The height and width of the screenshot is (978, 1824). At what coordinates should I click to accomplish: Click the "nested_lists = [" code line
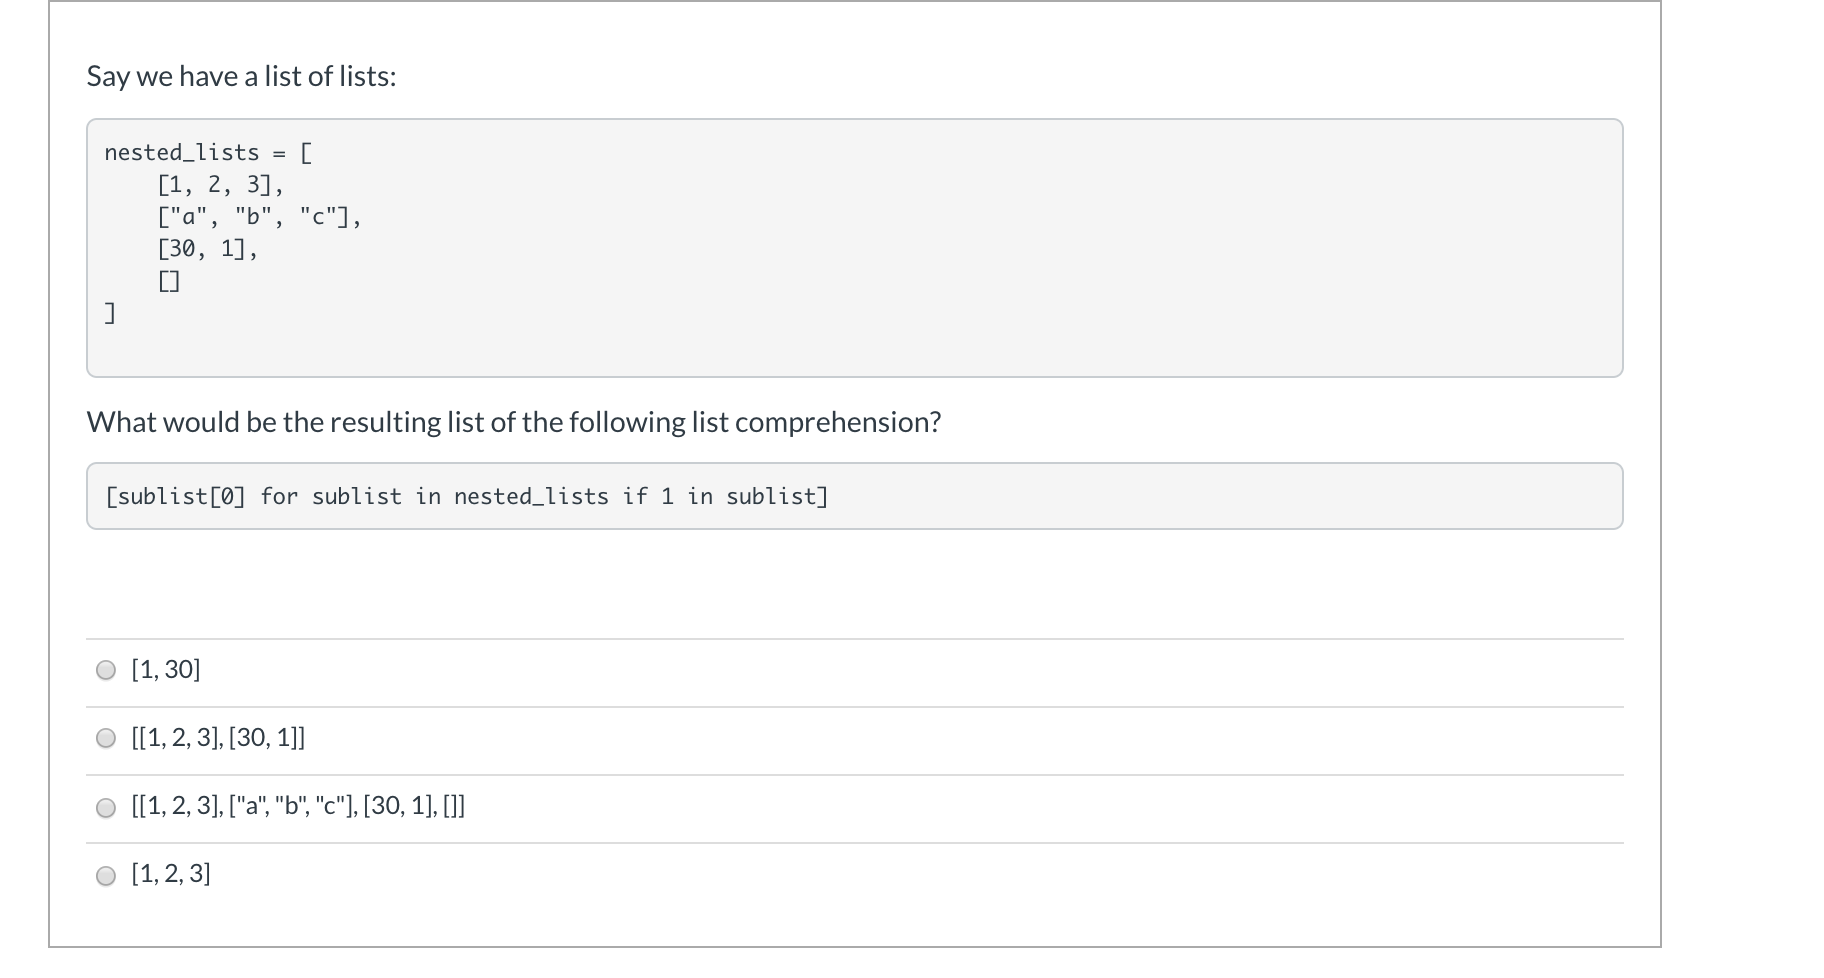208,153
